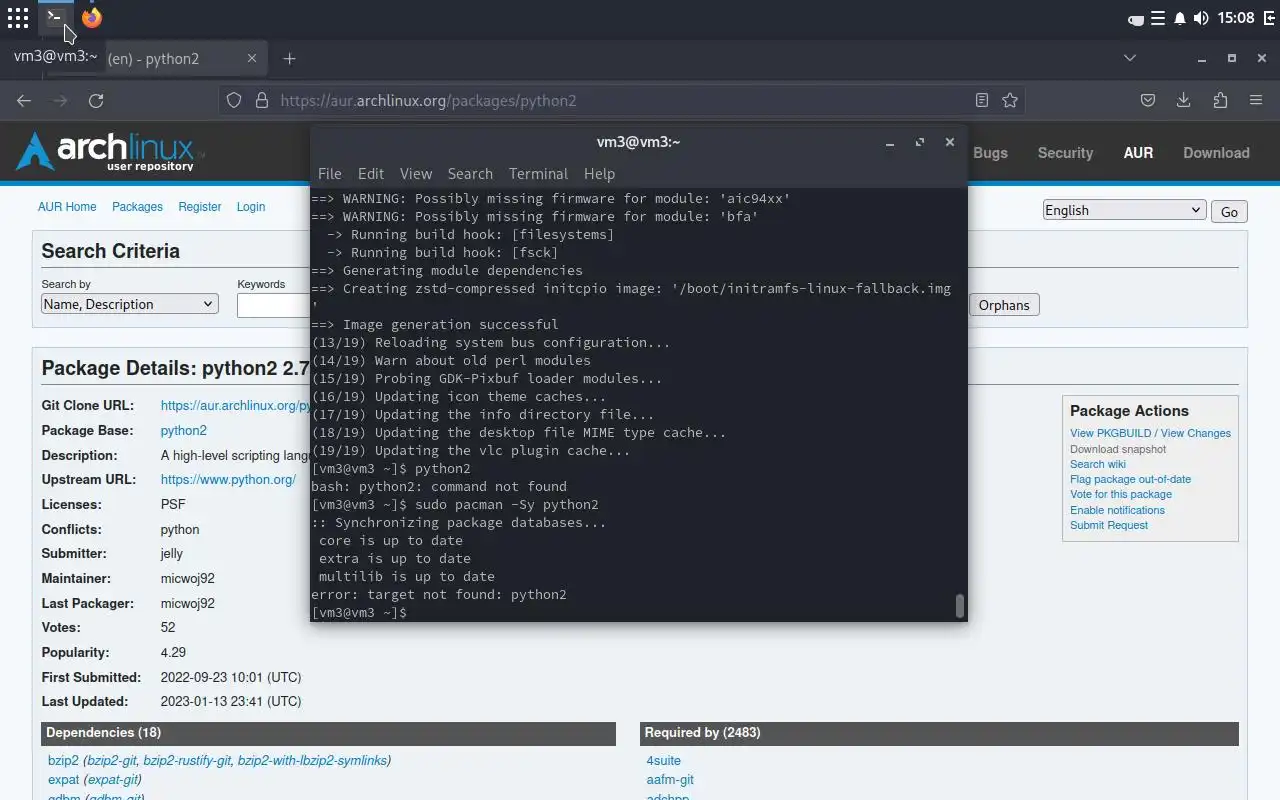Open the terminal File menu
The width and height of the screenshot is (1280, 800).
(x=329, y=174)
